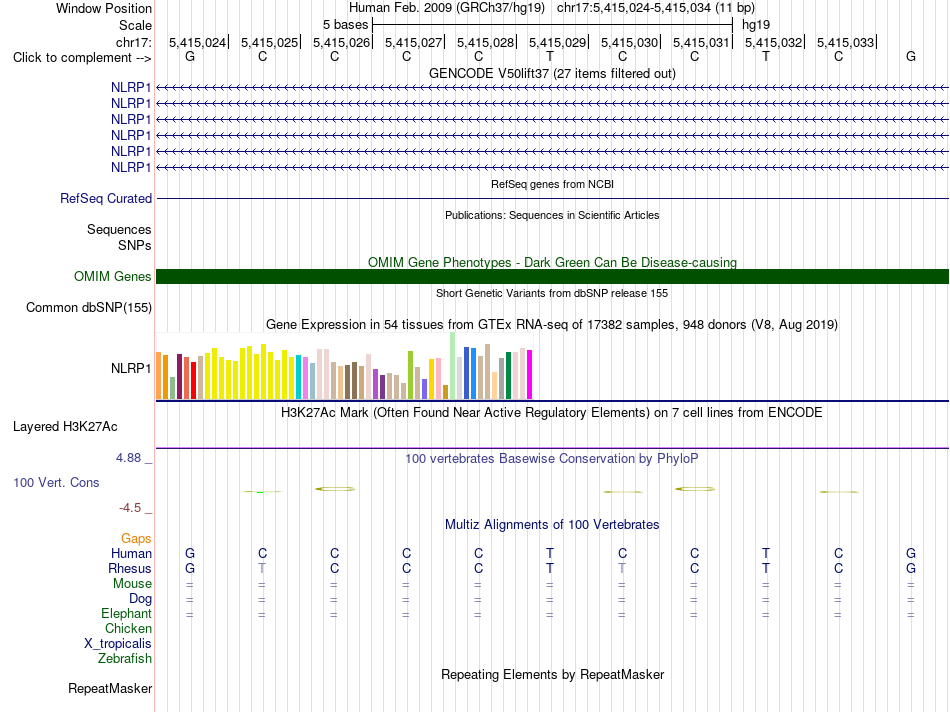The height and width of the screenshot is (712, 950).
Task: Select the RepeatMasker track label
Action: point(110,688)
